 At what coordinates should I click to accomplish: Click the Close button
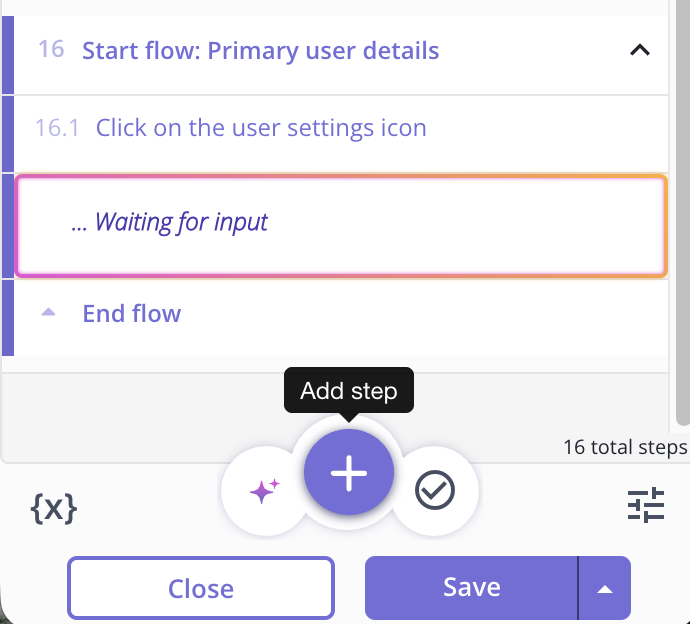point(201,588)
